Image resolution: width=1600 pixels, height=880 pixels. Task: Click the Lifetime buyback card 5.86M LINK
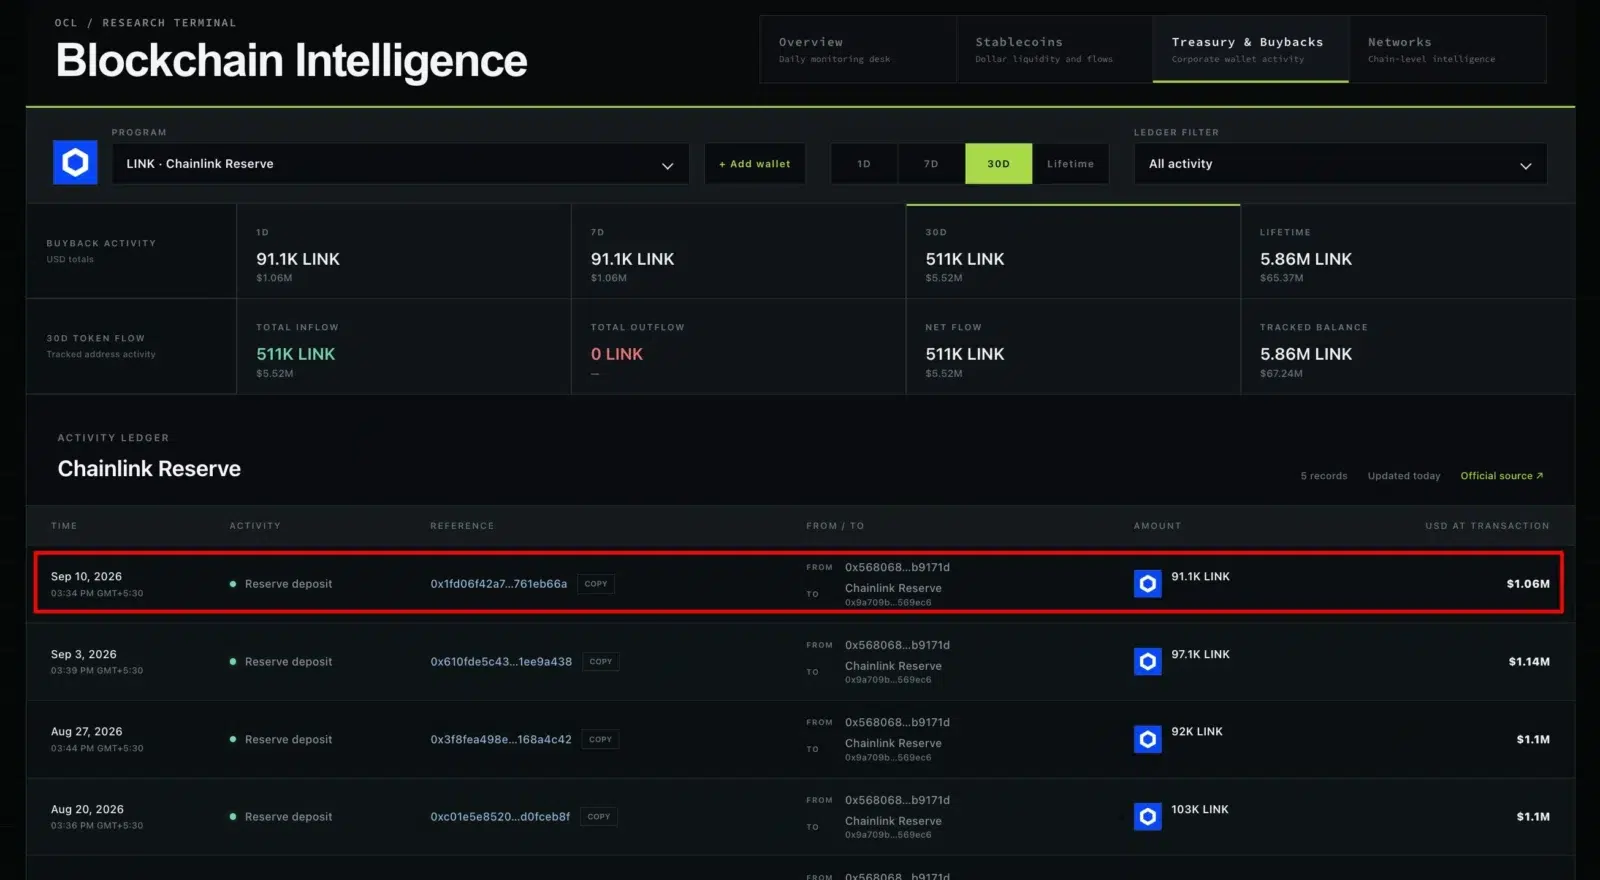[1408, 251]
